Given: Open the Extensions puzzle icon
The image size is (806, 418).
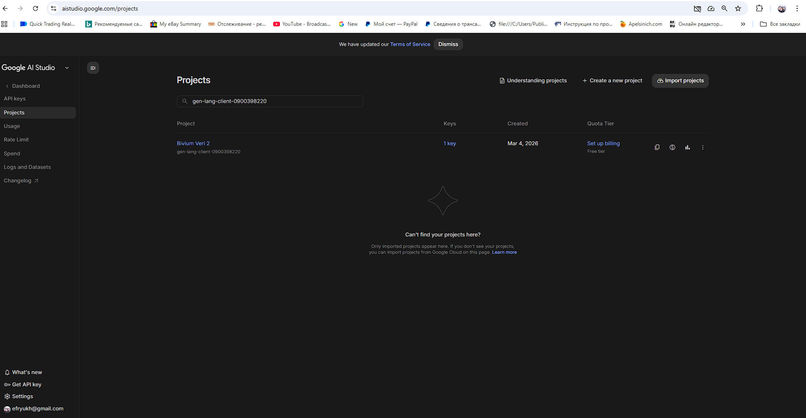Looking at the screenshot, I should click(x=759, y=8).
